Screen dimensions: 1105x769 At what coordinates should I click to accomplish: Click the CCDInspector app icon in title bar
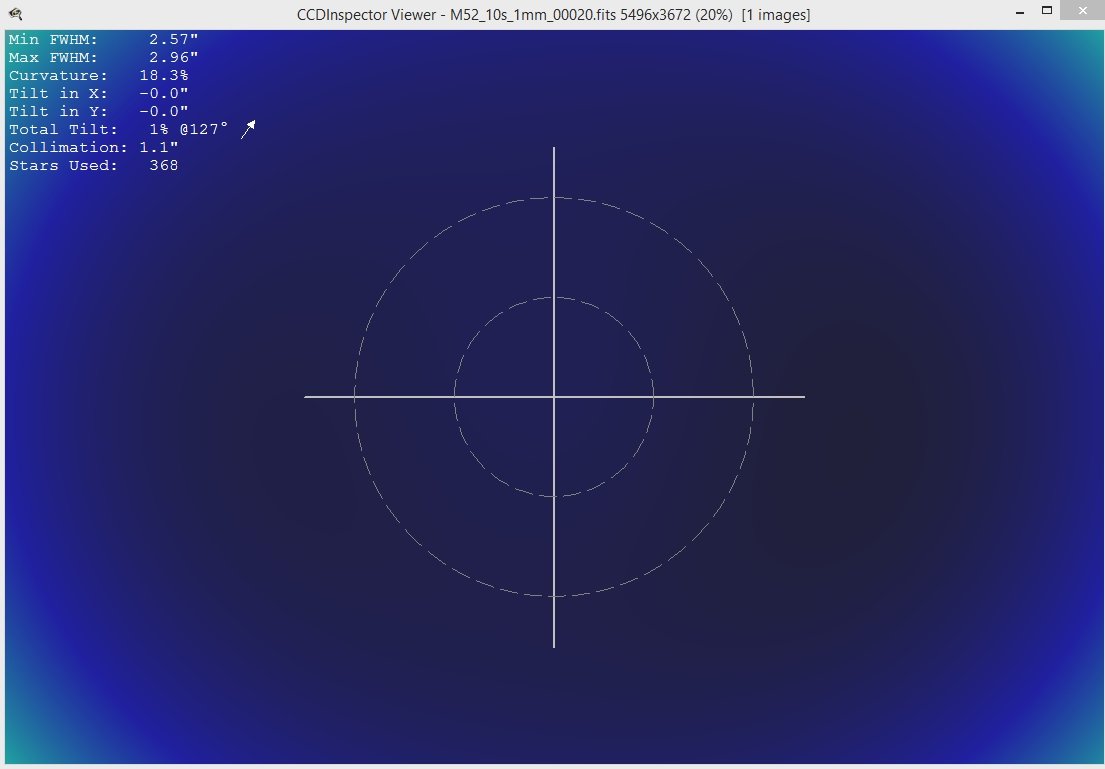15,13
